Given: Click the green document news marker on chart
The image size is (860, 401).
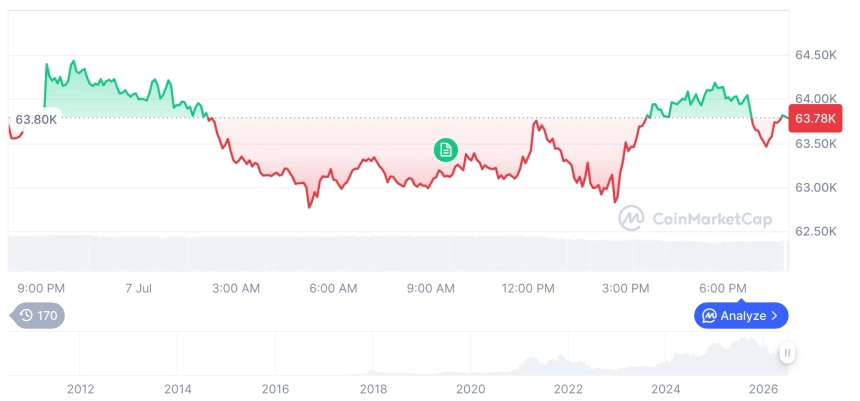Looking at the screenshot, I should point(445,150).
